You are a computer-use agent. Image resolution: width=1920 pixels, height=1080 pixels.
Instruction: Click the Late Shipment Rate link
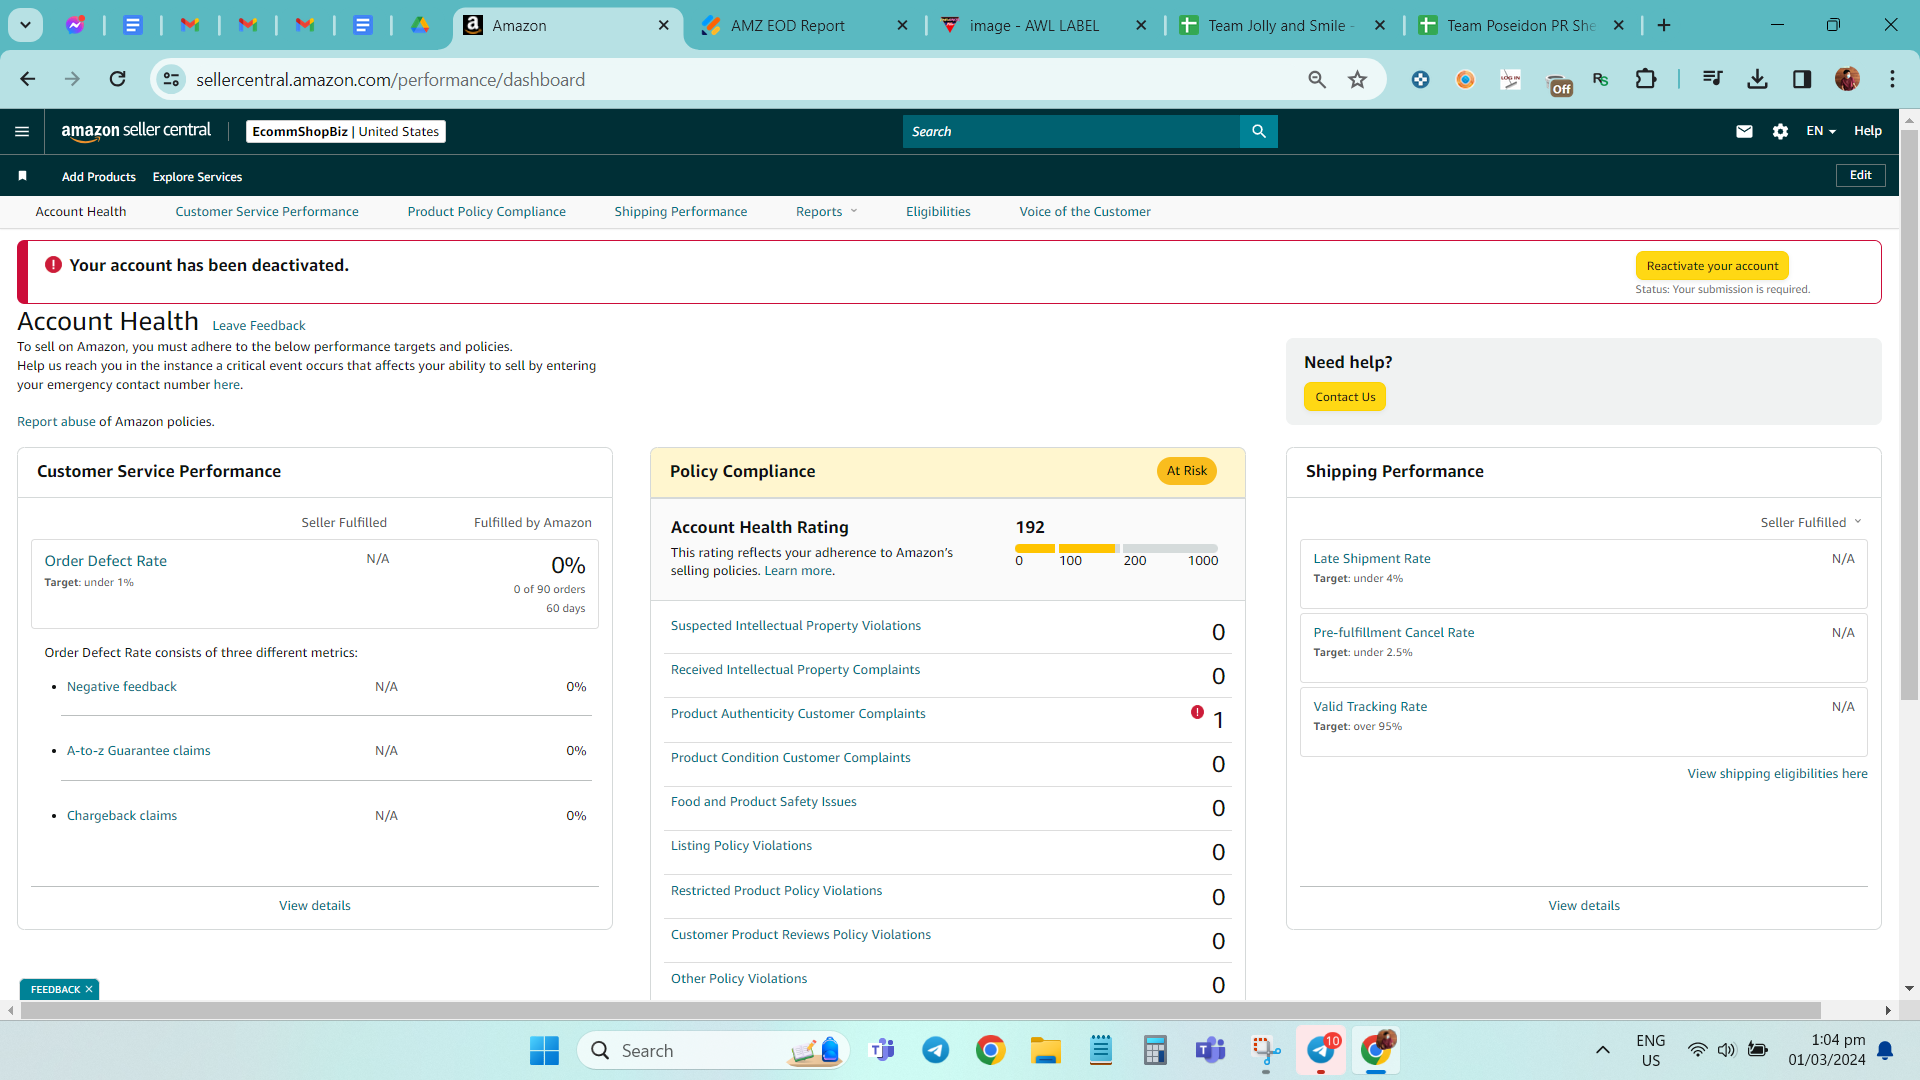(x=1372, y=559)
